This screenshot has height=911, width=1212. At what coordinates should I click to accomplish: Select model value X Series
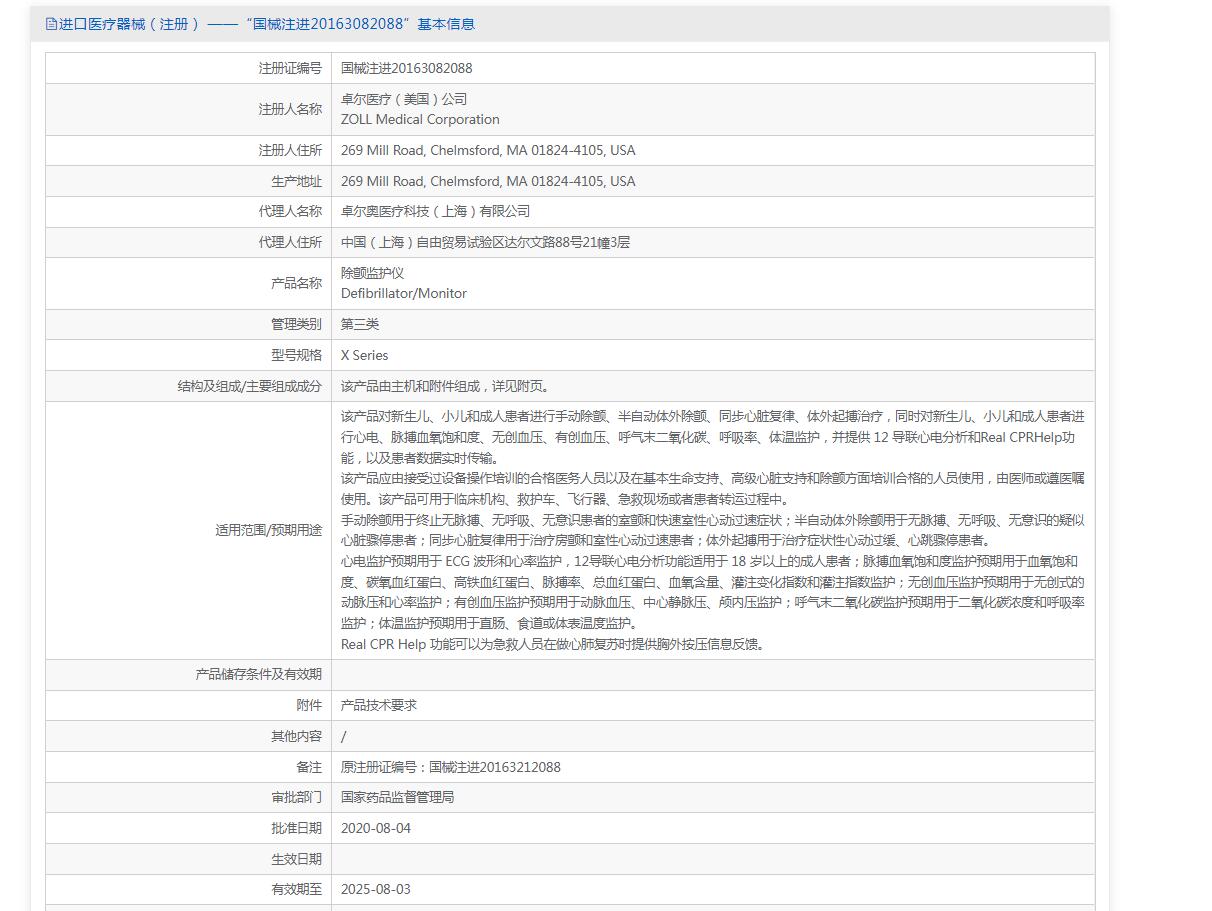(364, 355)
